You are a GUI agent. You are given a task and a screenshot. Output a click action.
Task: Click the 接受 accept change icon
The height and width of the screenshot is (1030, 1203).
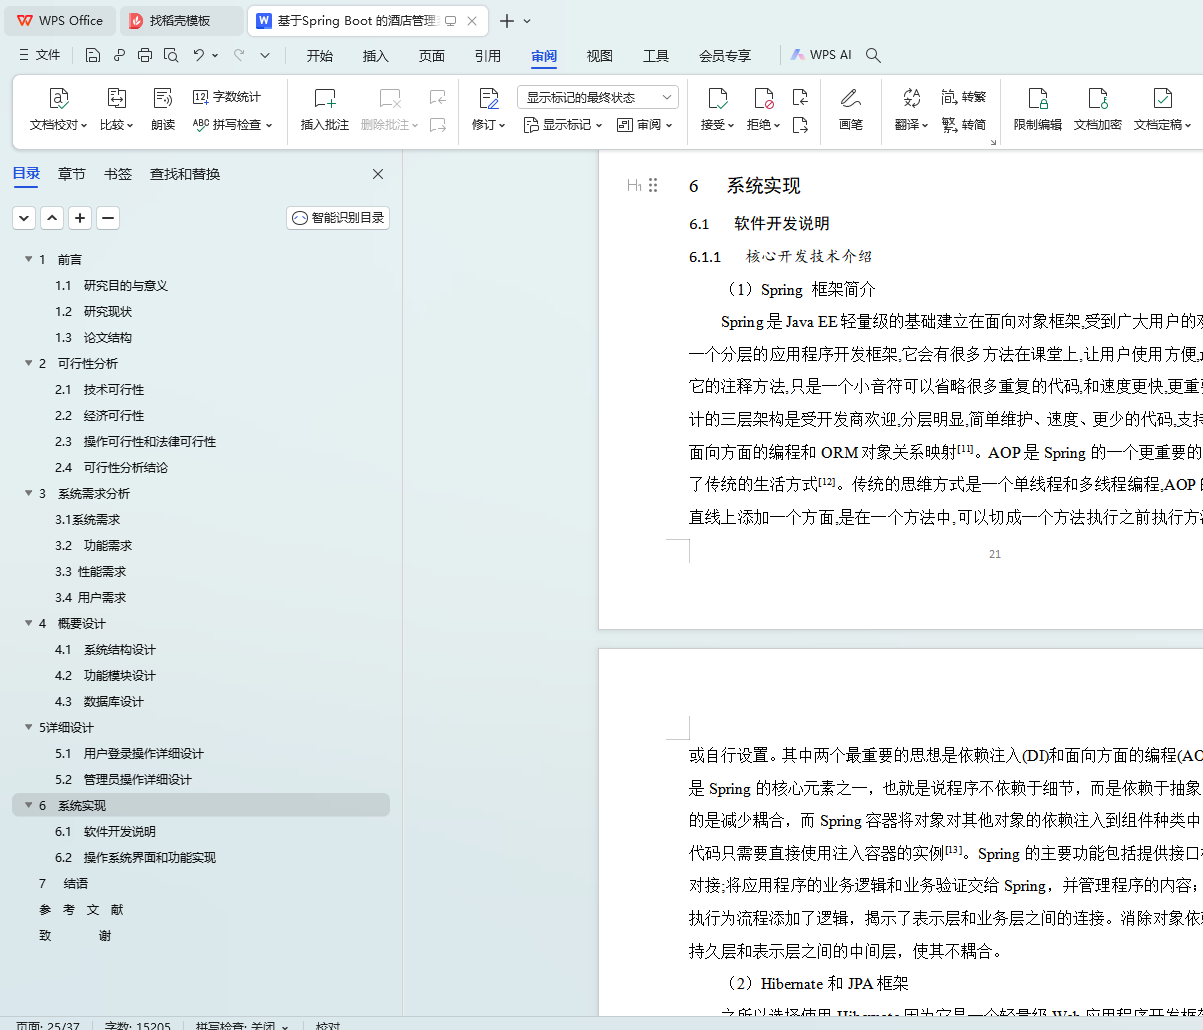(717, 98)
